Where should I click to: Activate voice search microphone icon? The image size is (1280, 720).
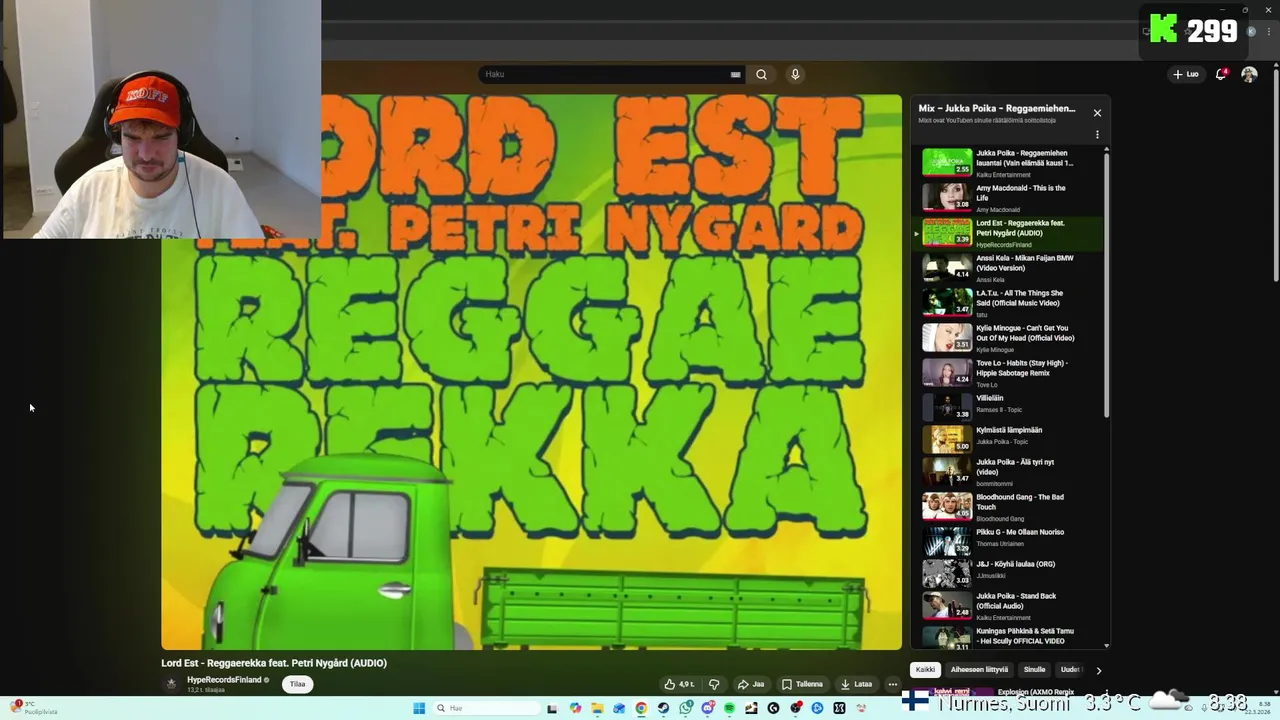(795, 74)
